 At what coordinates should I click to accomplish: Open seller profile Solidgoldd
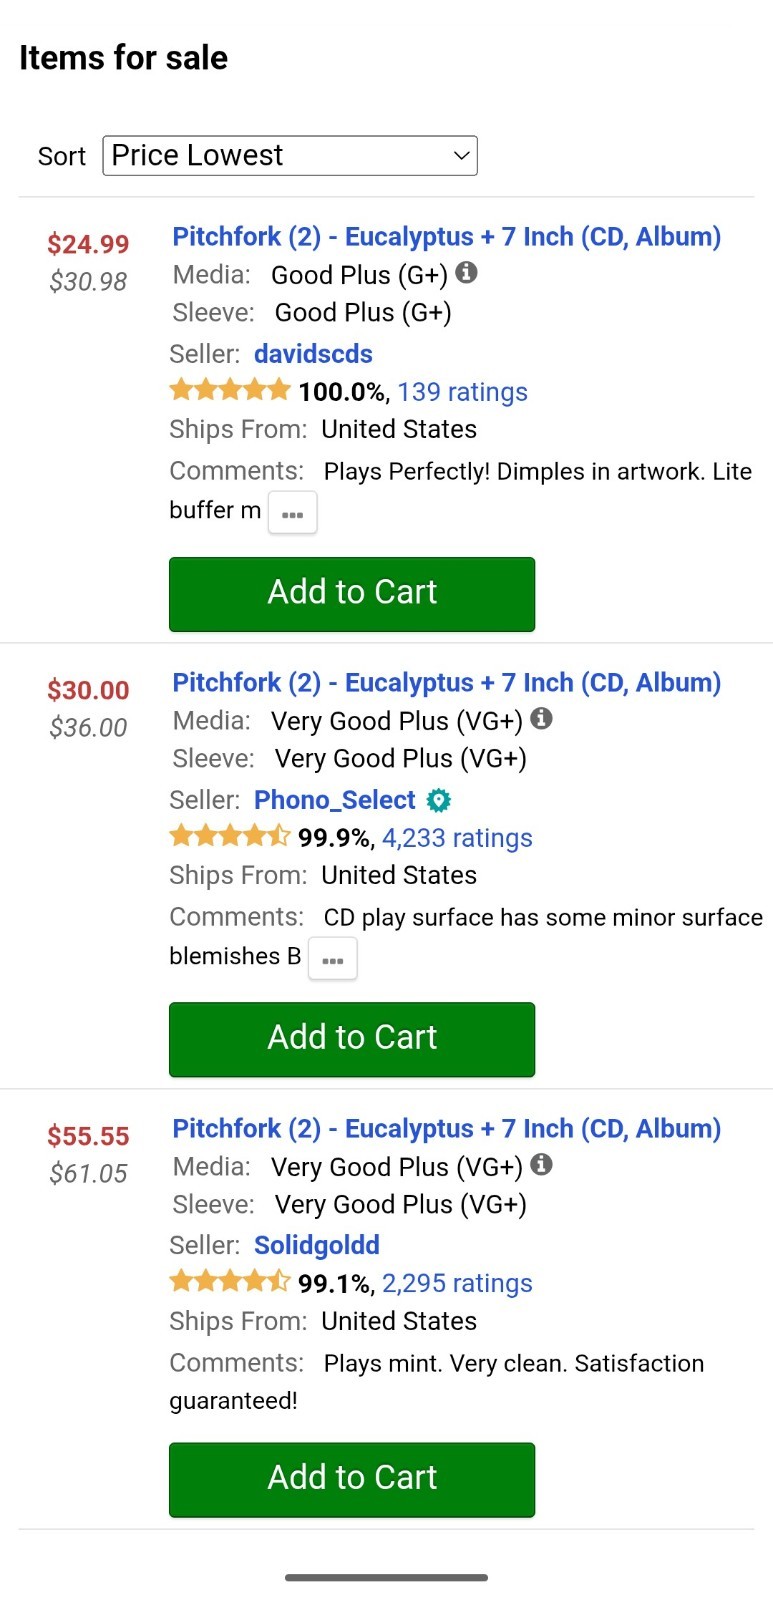317,1245
